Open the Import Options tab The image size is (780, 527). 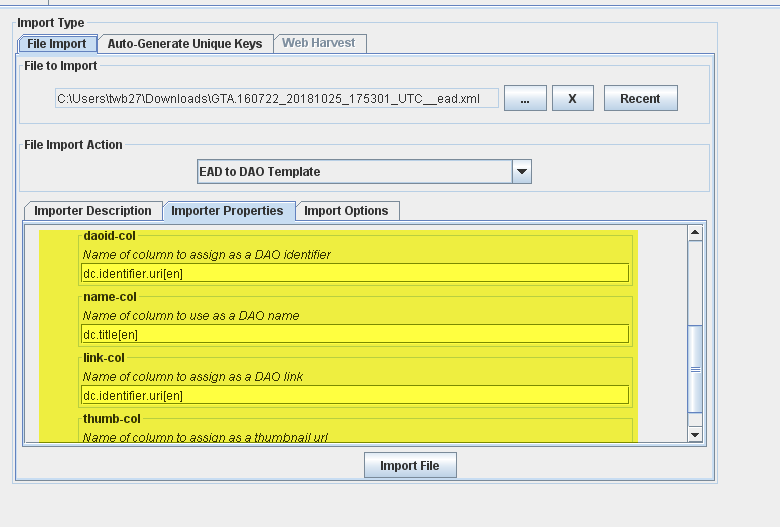click(x=346, y=211)
